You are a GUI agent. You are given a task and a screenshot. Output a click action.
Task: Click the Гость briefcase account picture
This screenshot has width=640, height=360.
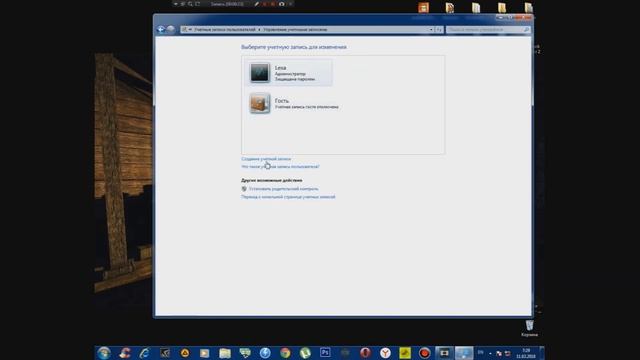pos(260,103)
